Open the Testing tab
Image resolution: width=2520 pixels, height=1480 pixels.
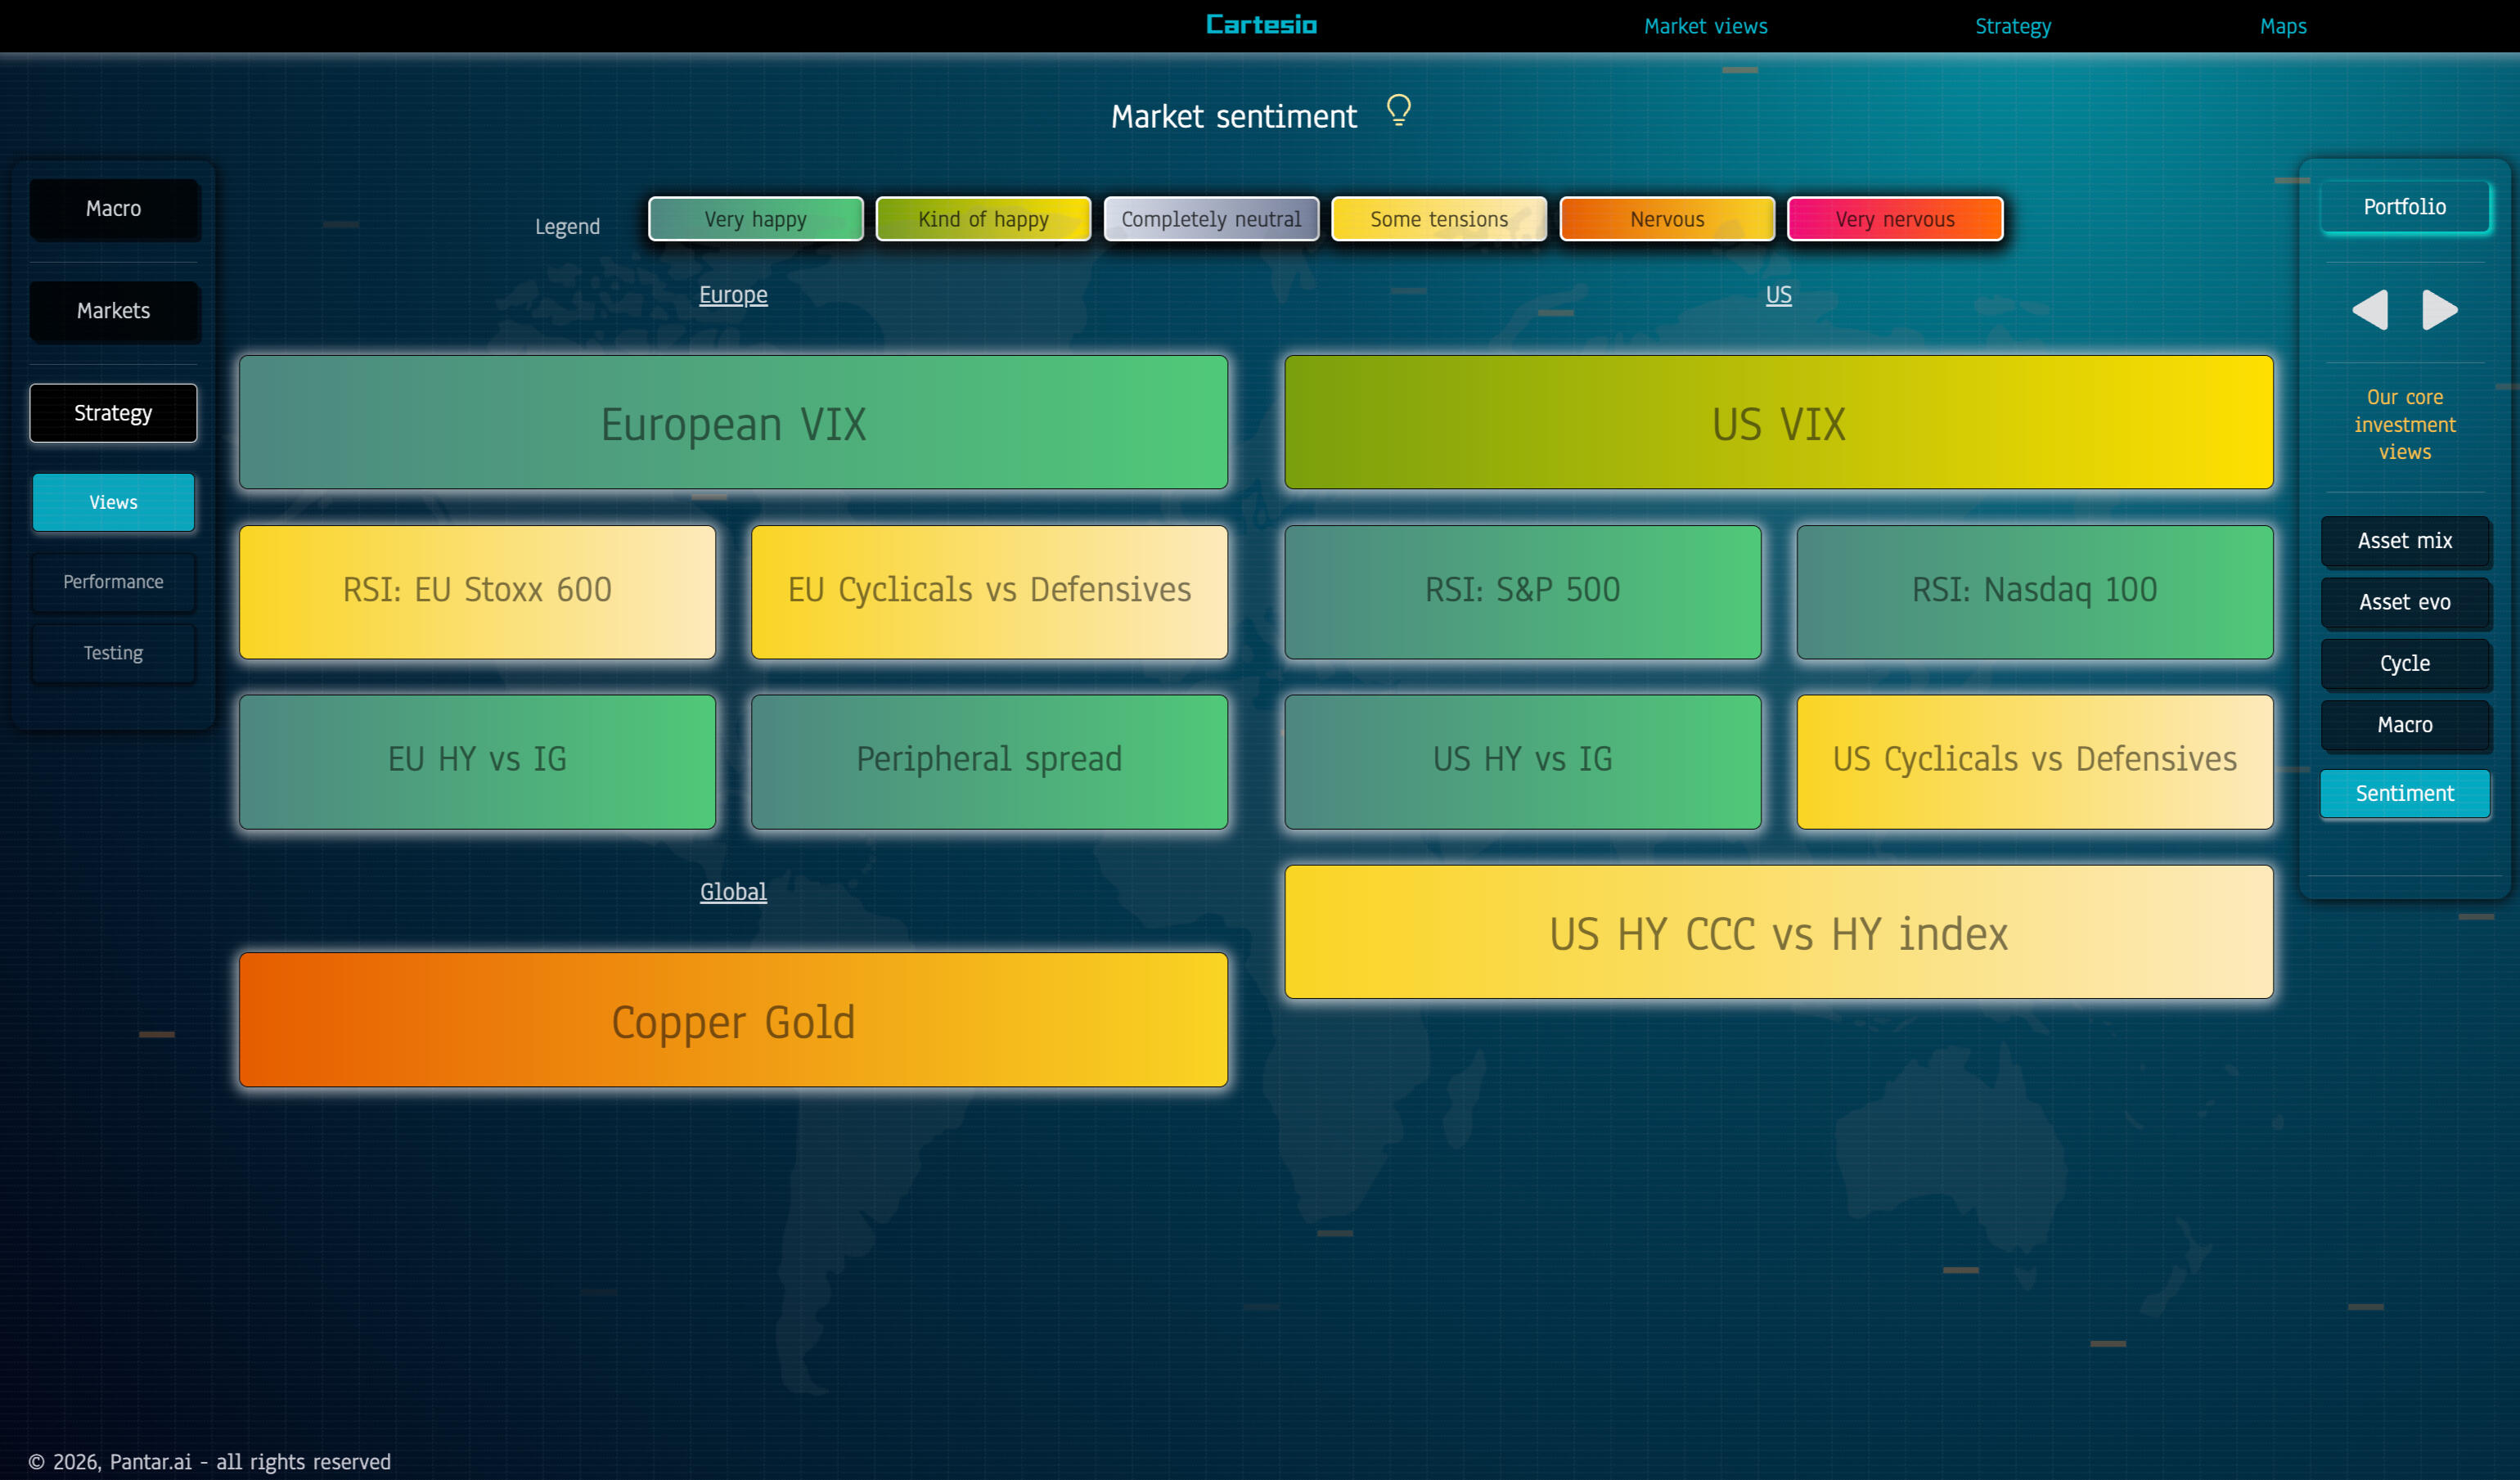[113, 653]
